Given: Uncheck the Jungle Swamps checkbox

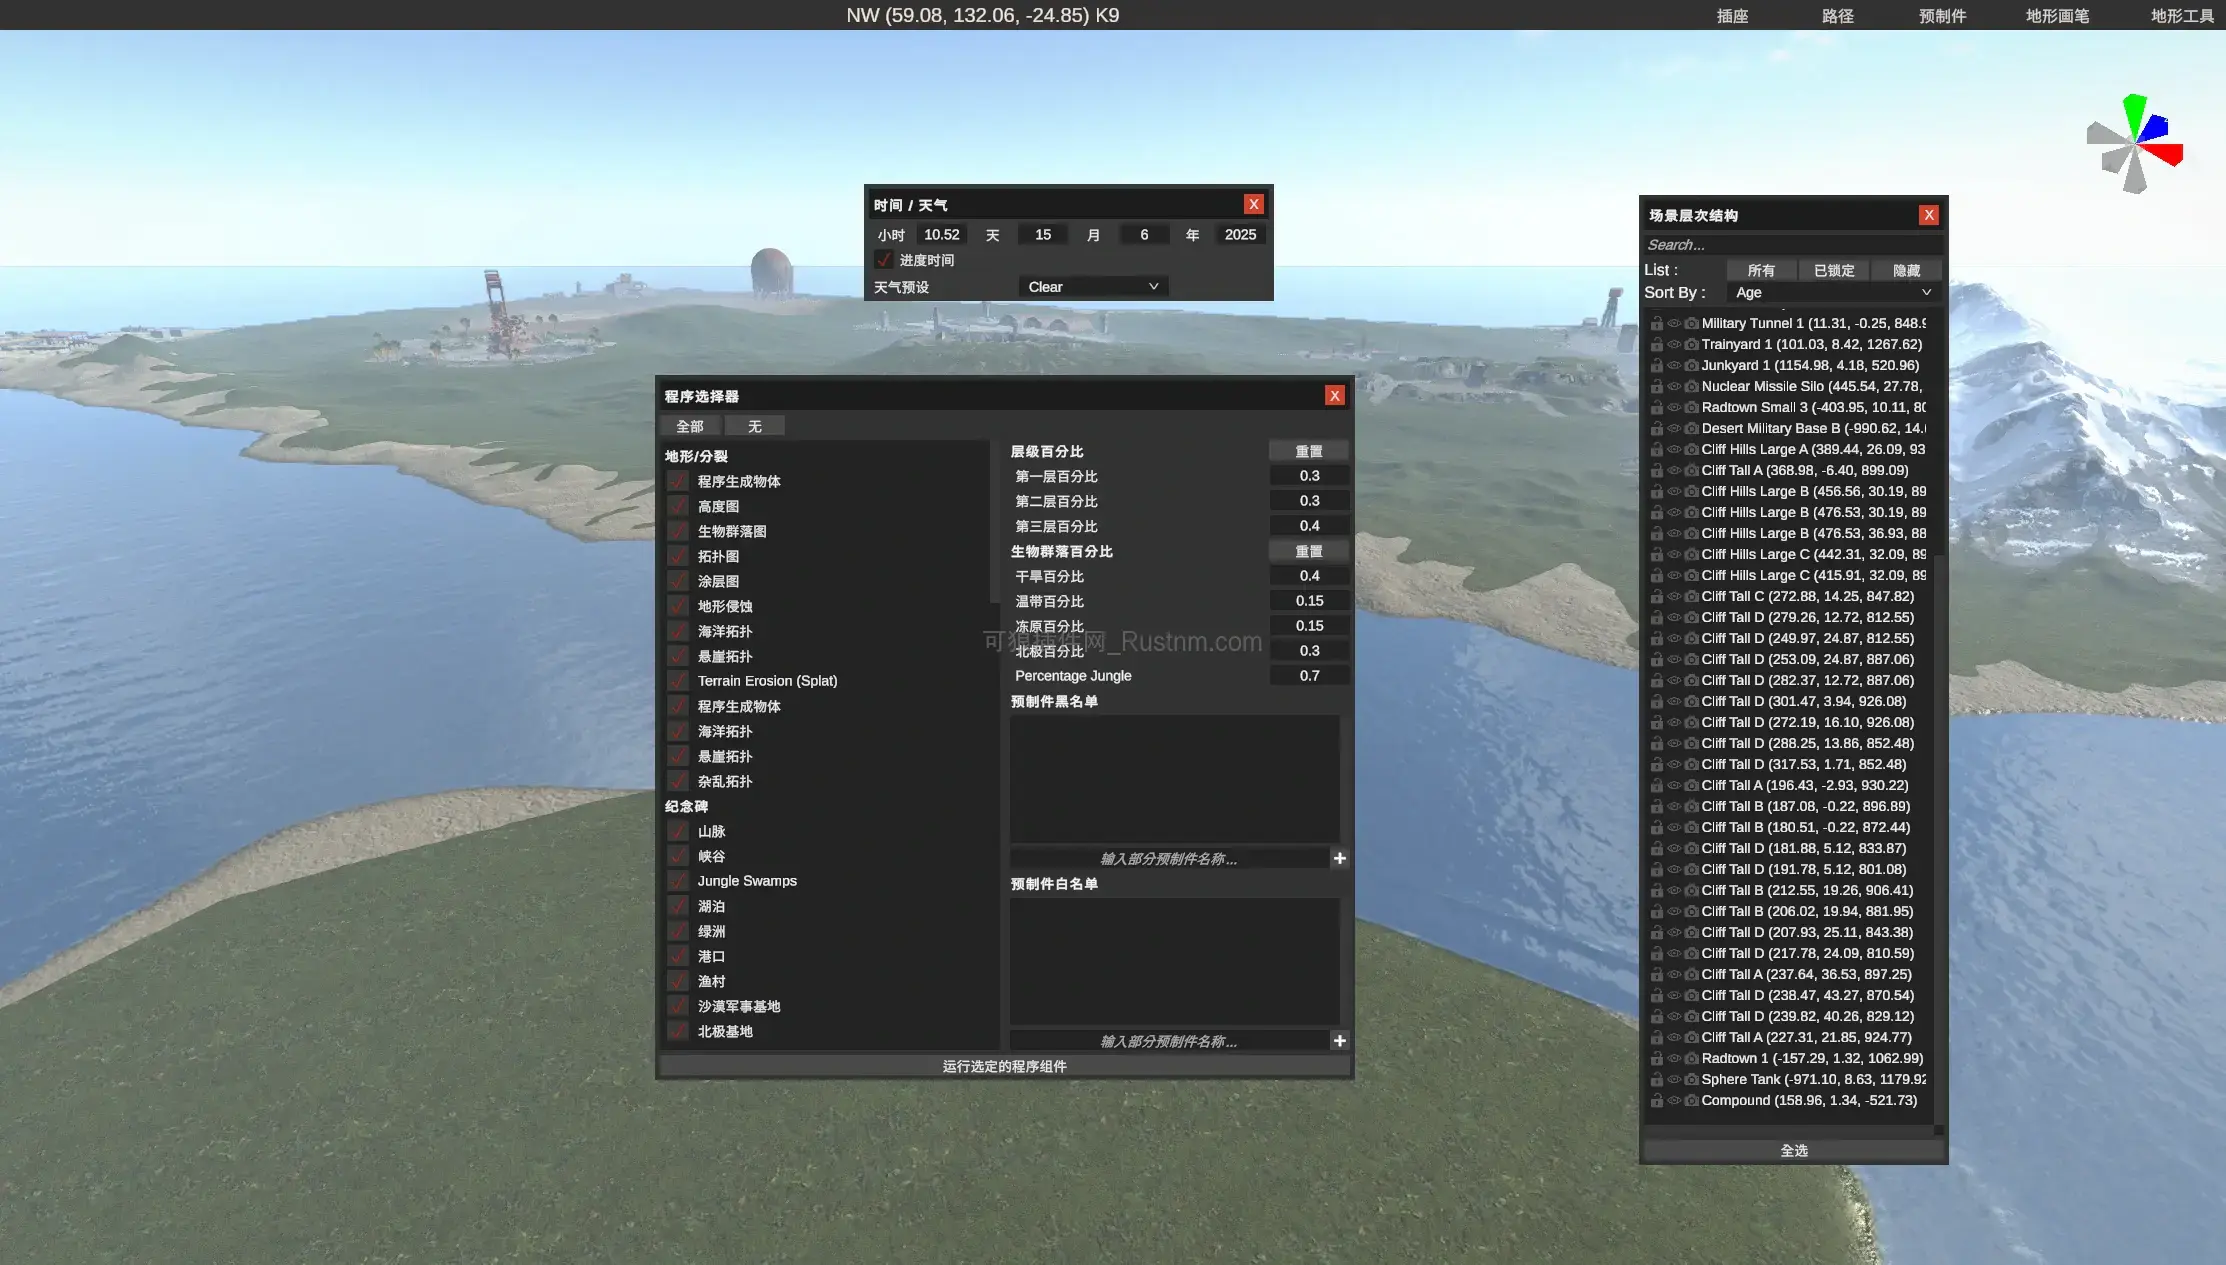Looking at the screenshot, I should click(x=677, y=880).
